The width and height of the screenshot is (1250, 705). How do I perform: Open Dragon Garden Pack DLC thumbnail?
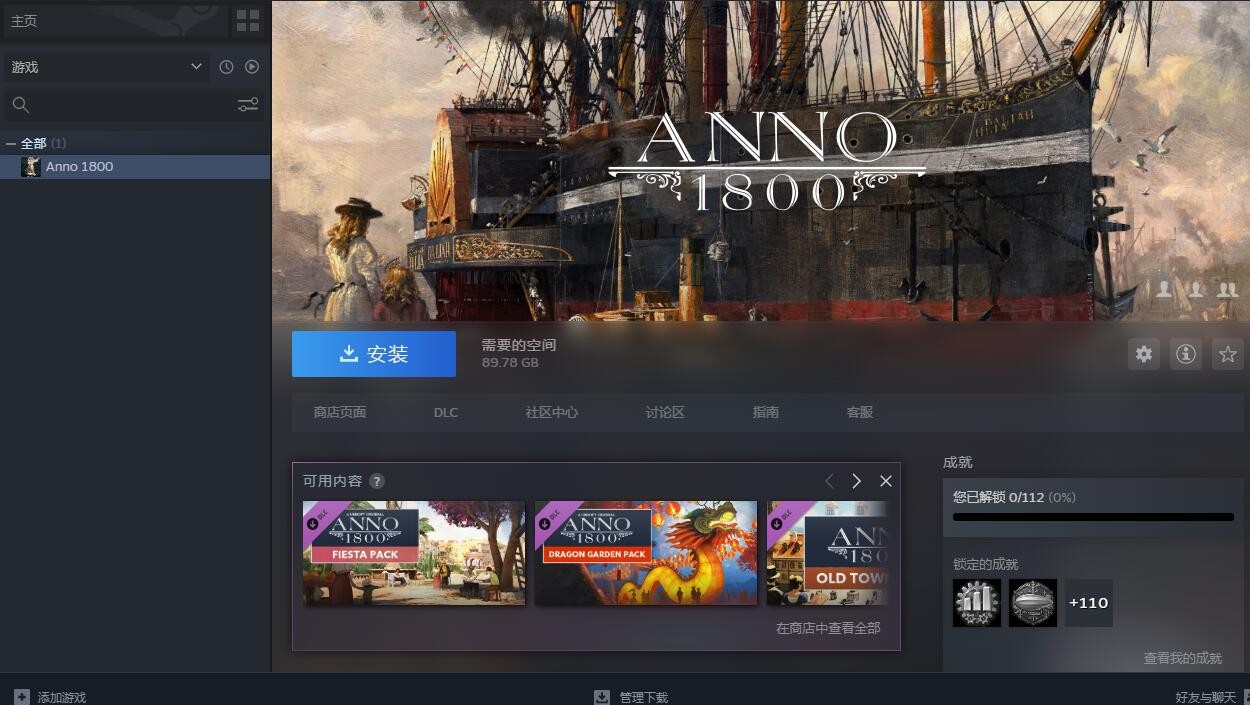pyautogui.click(x=646, y=553)
